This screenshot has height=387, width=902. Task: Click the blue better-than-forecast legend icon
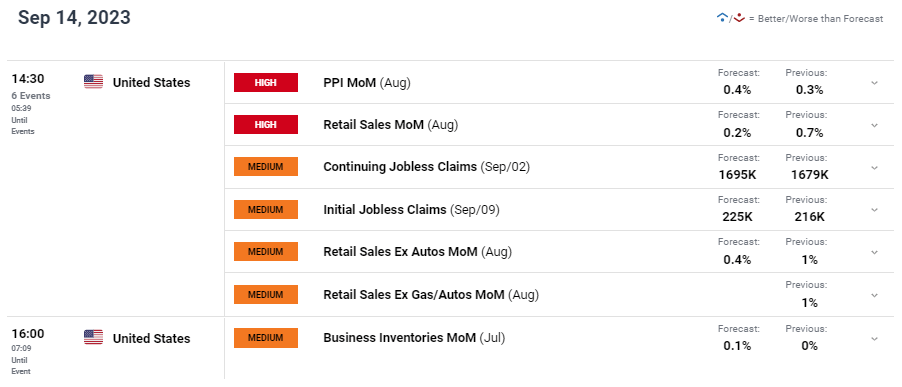pos(722,18)
